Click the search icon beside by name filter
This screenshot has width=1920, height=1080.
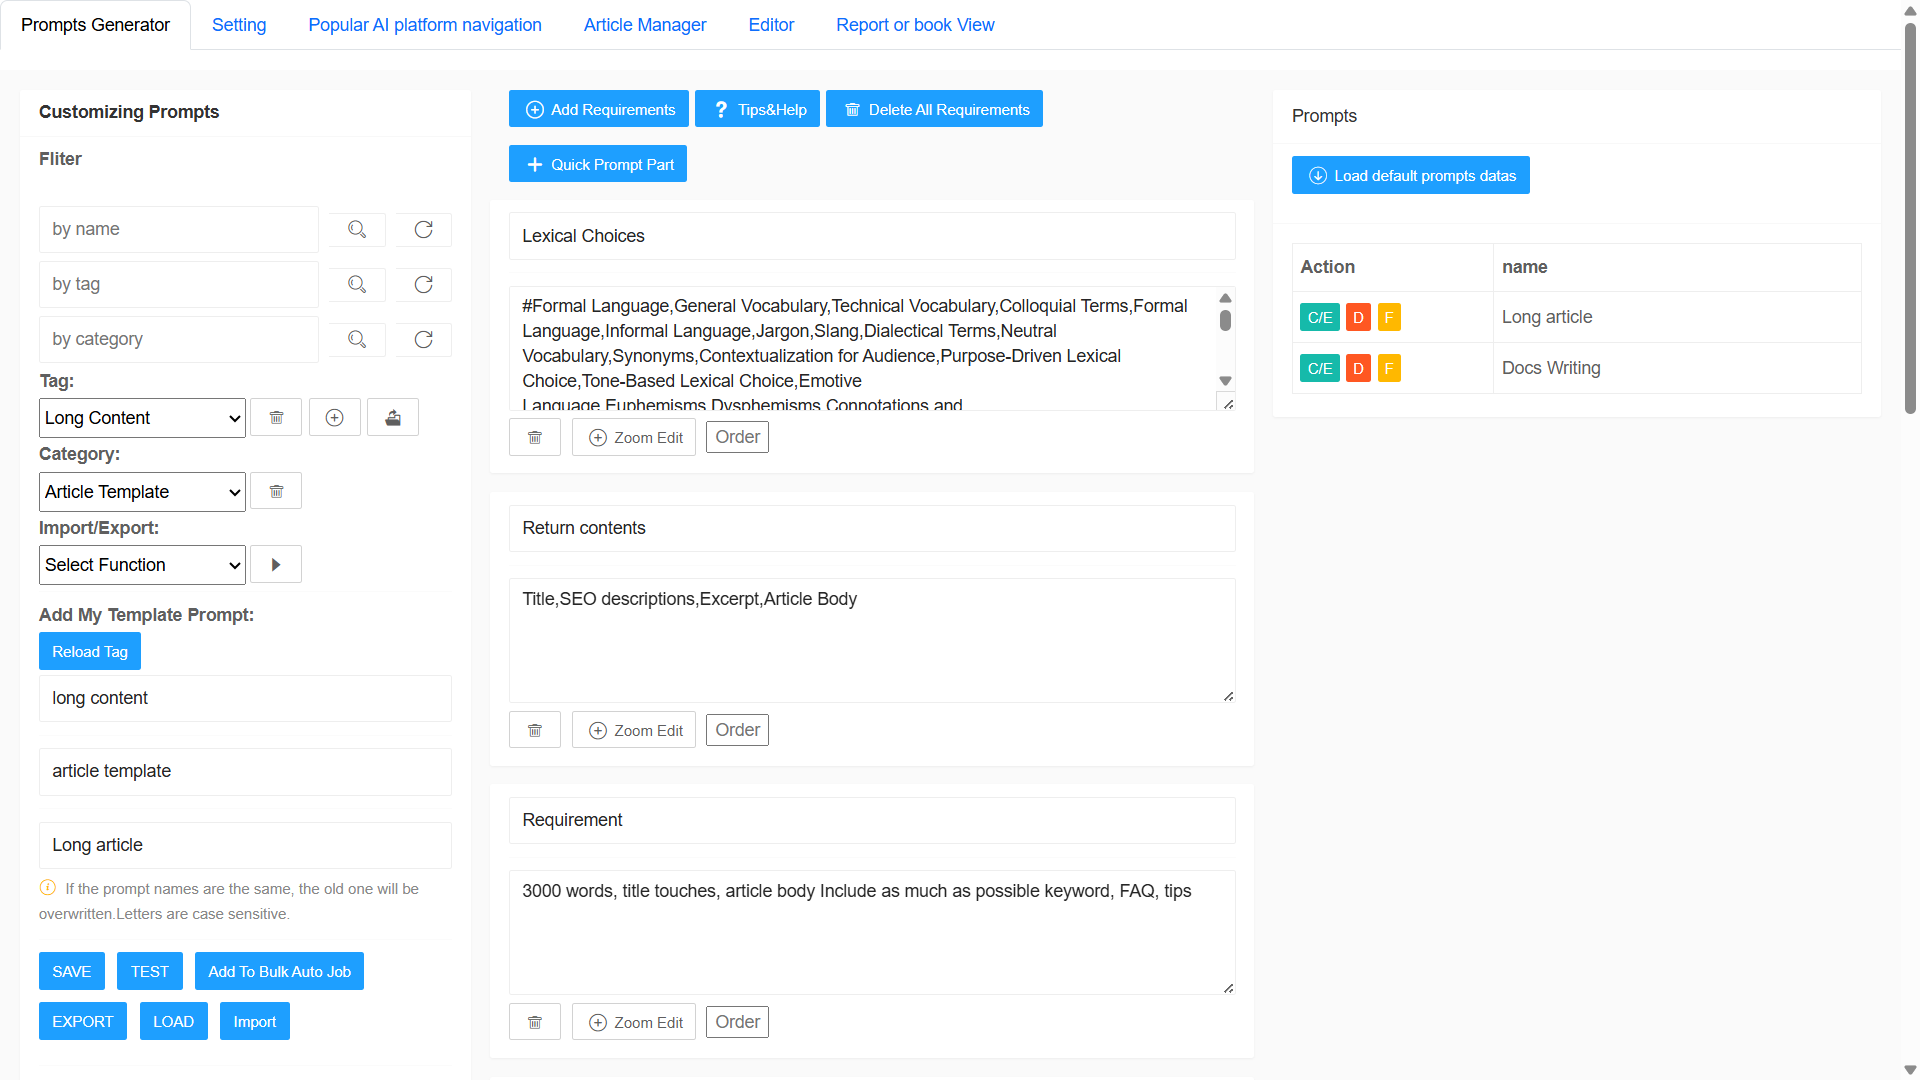tap(357, 229)
